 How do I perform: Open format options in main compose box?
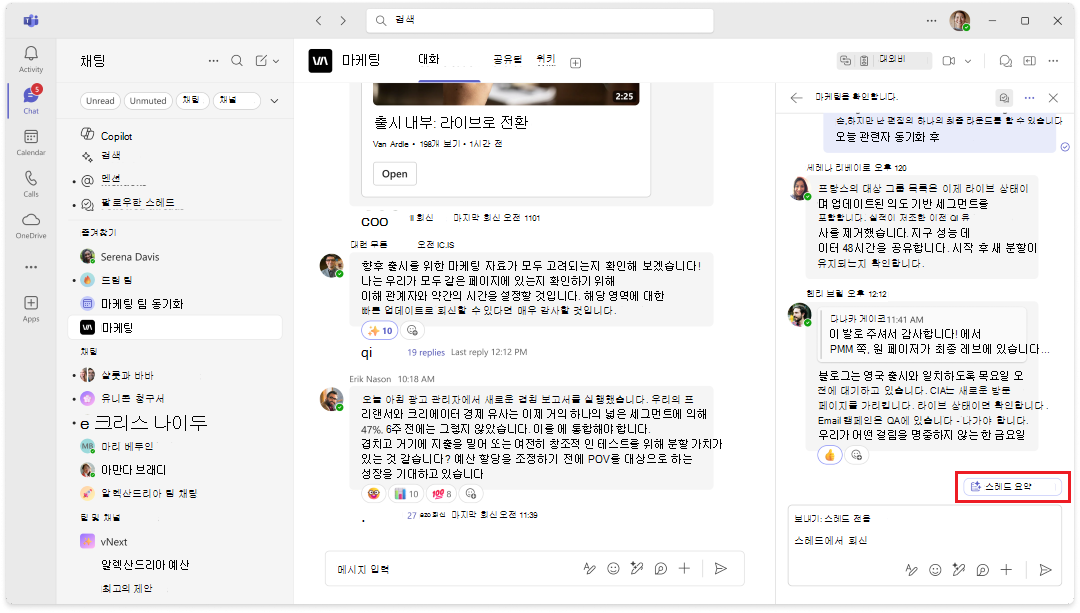(x=590, y=568)
